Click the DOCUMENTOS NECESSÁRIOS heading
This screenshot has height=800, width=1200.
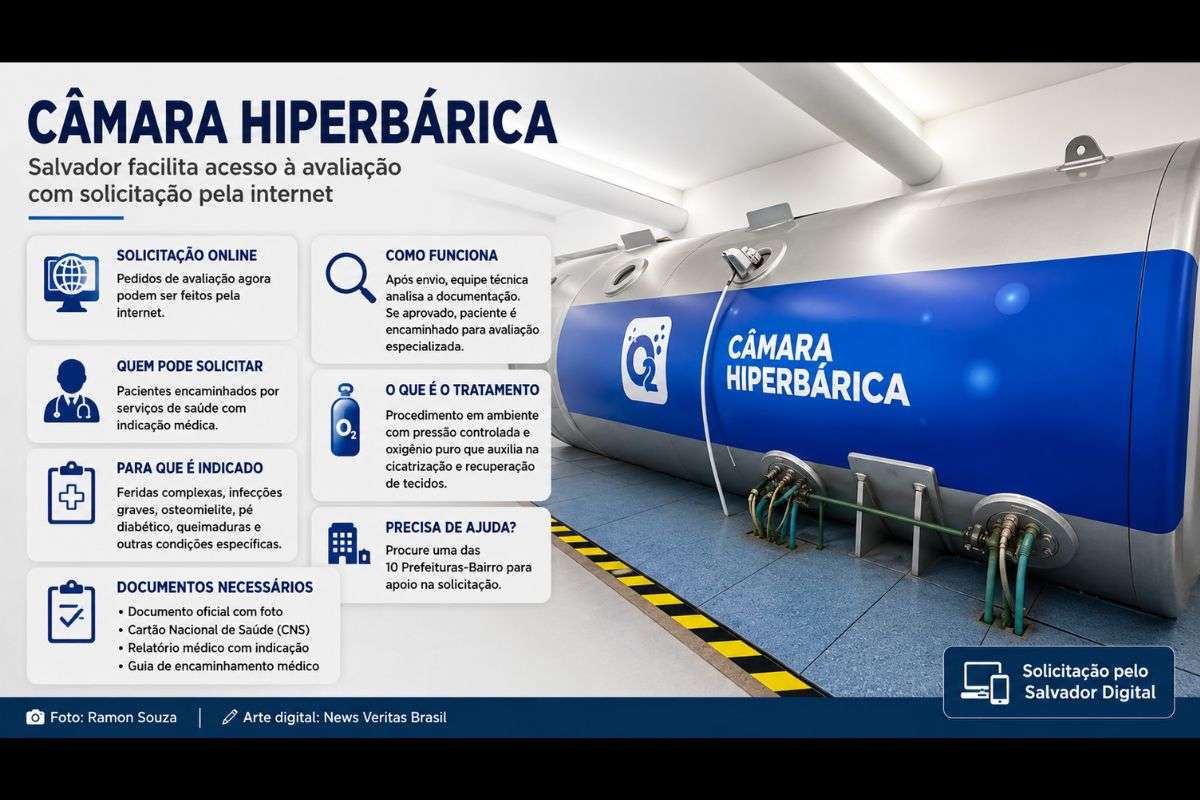coord(215,587)
